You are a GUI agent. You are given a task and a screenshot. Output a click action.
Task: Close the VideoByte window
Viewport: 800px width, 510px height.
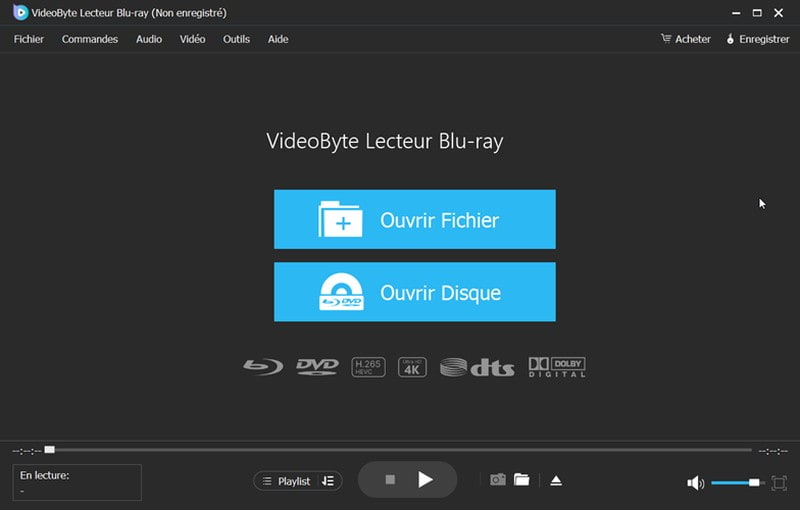(x=779, y=13)
